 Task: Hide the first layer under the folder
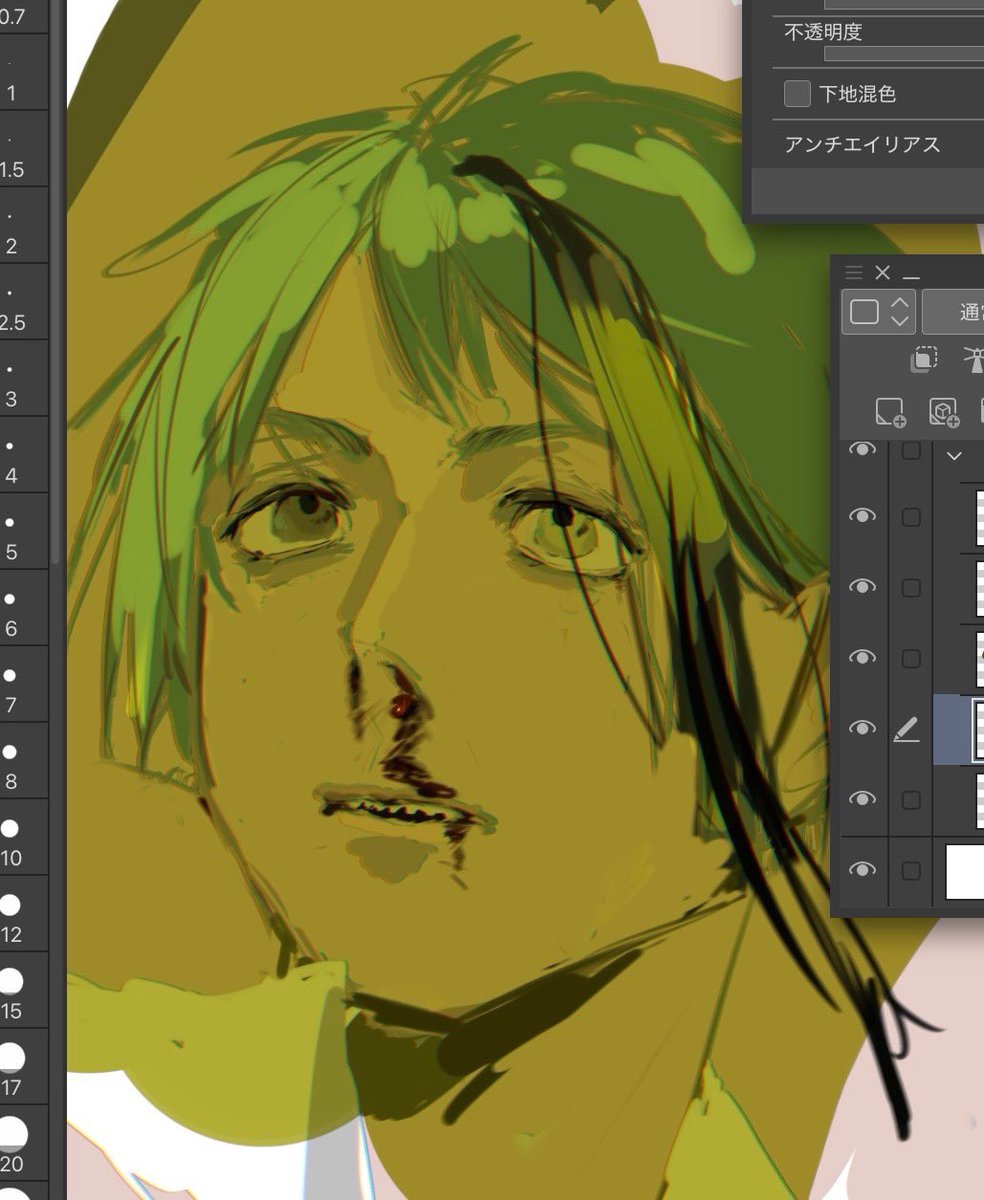click(x=862, y=516)
